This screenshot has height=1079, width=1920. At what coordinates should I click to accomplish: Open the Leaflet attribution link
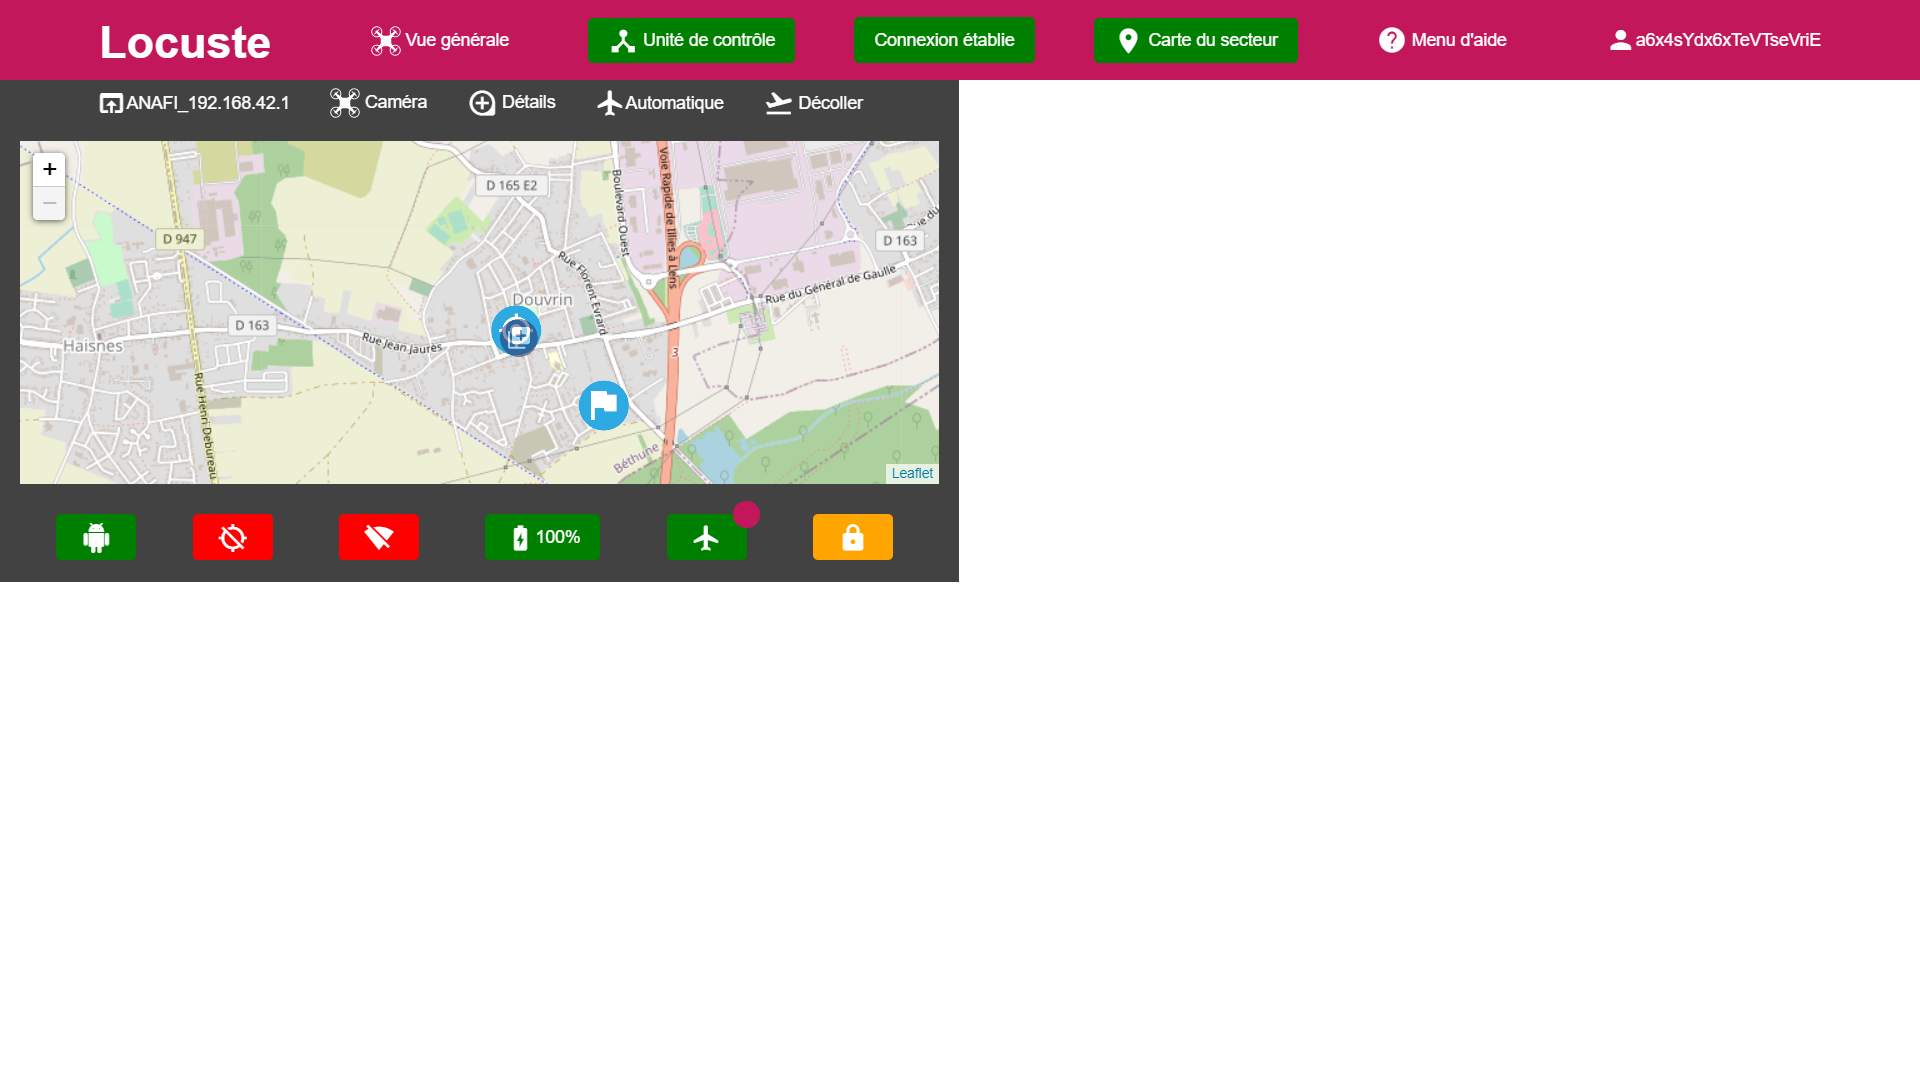click(x=912, y=473)
